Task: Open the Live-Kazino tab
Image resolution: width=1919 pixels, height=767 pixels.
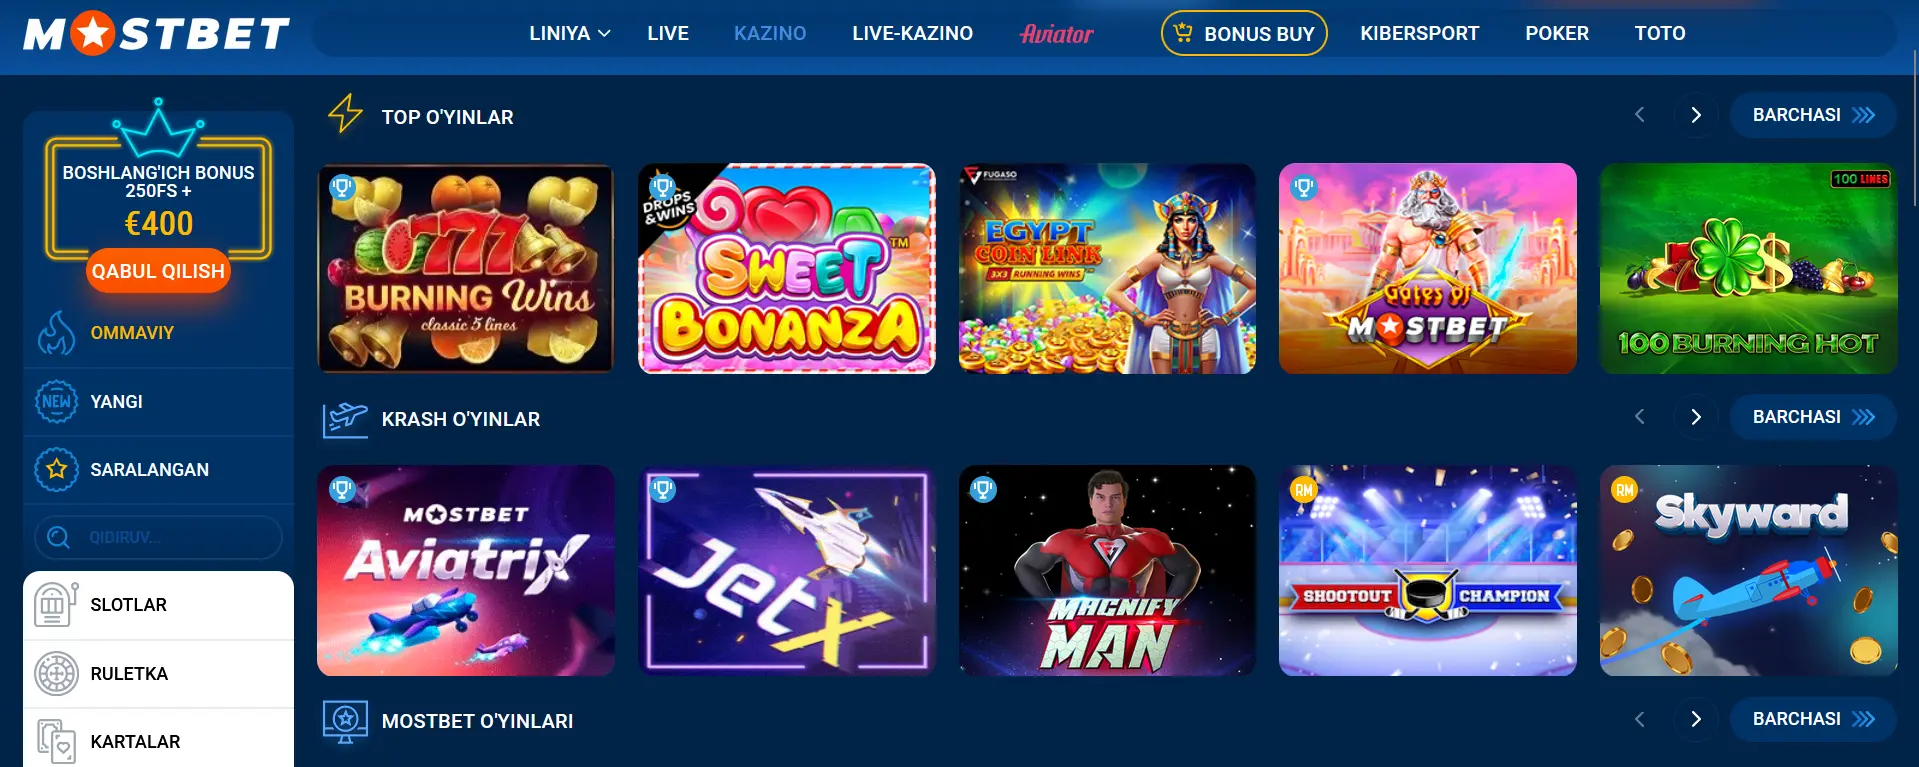Action: click(912, 33)
